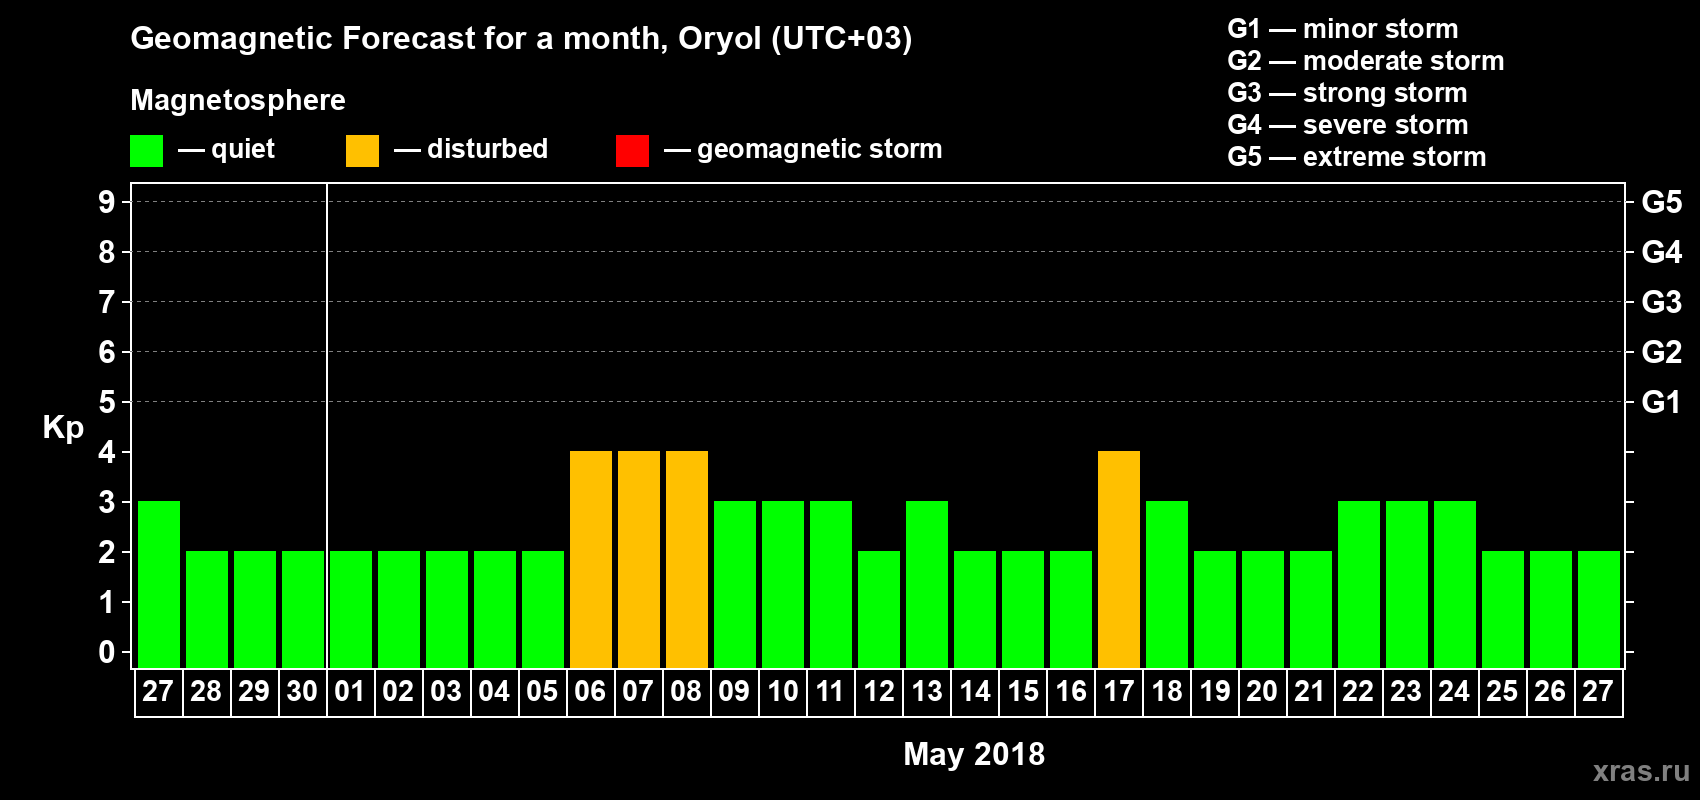The height and width of the screenshot is (800, 1700).
Task: Click the red geomagnetic storm legend swatch
Action: (632, 151)
